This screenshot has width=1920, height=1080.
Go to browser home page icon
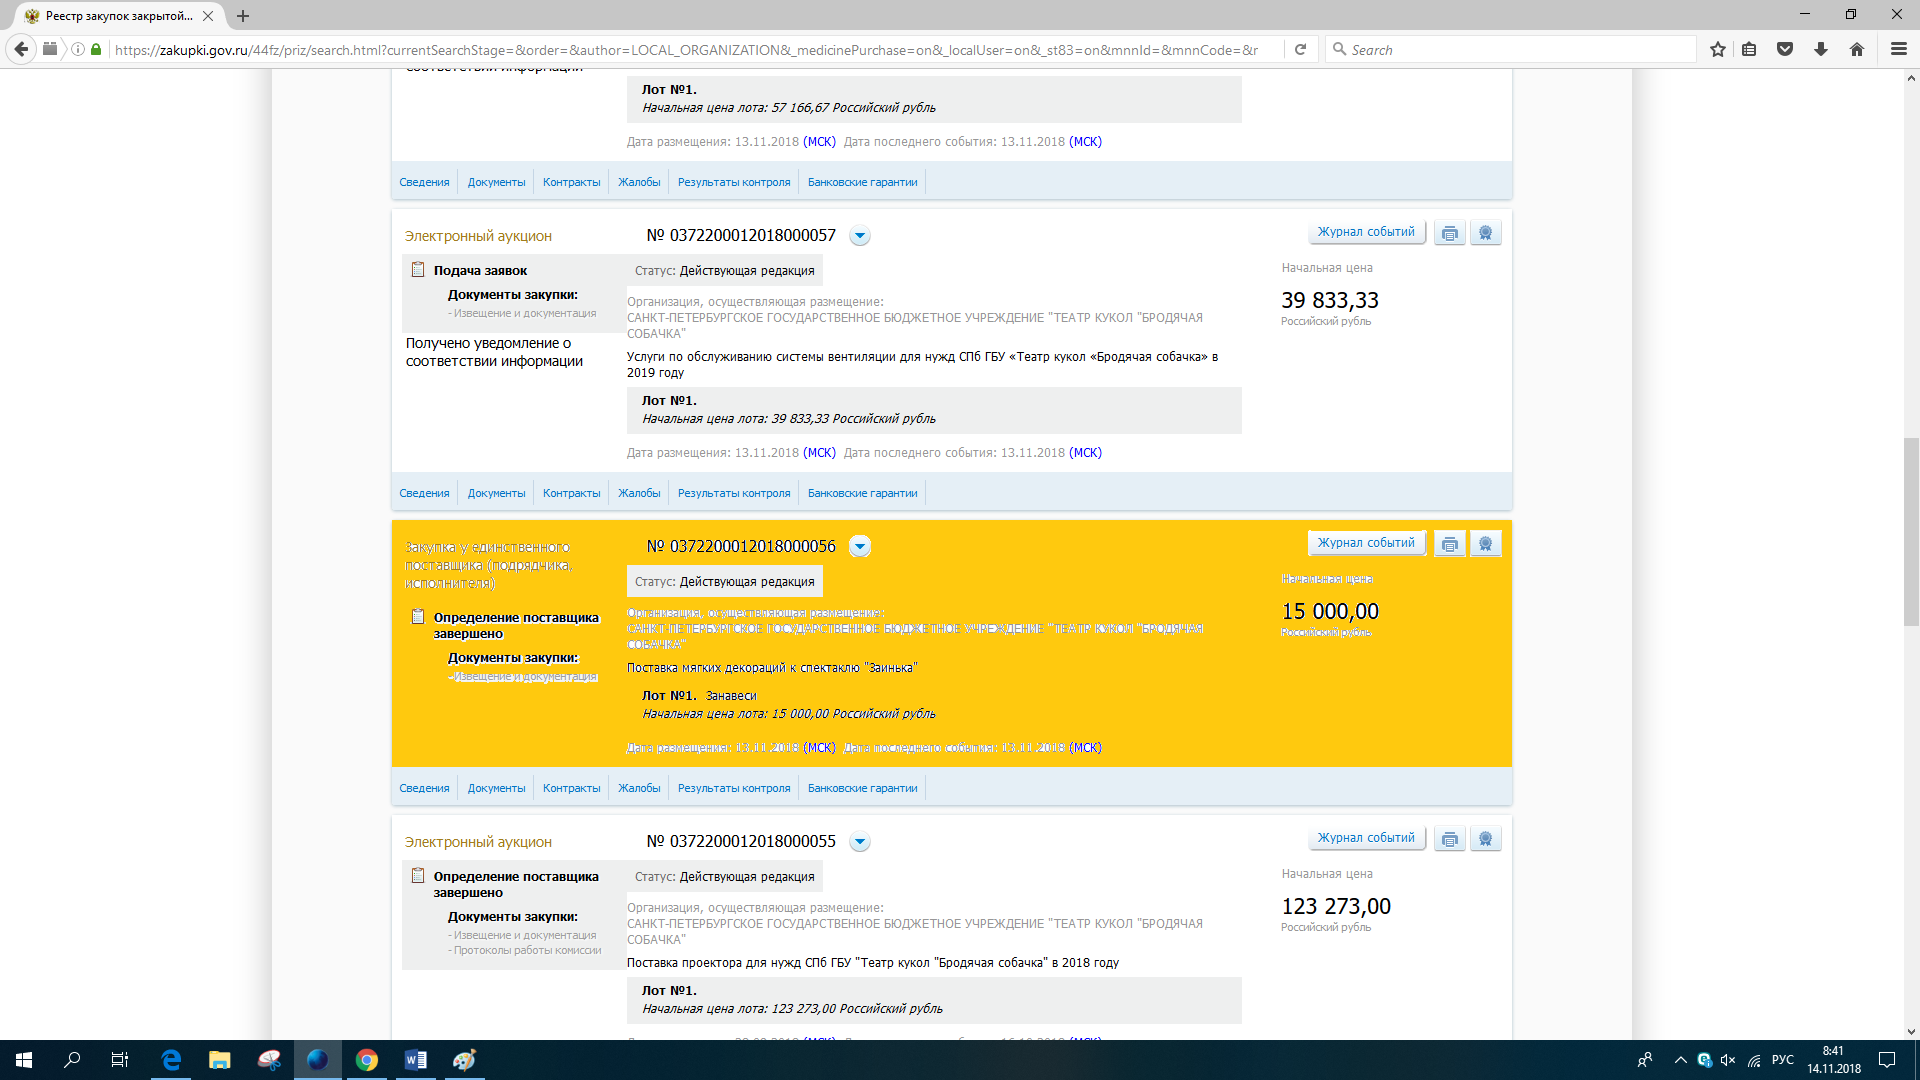tap(1857, 49)
